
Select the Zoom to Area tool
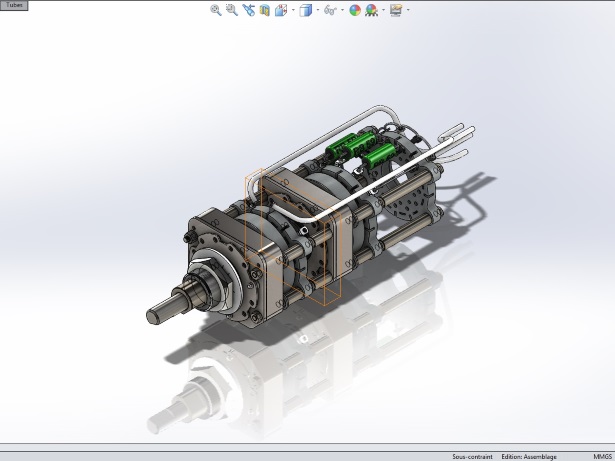coord(232,11)
